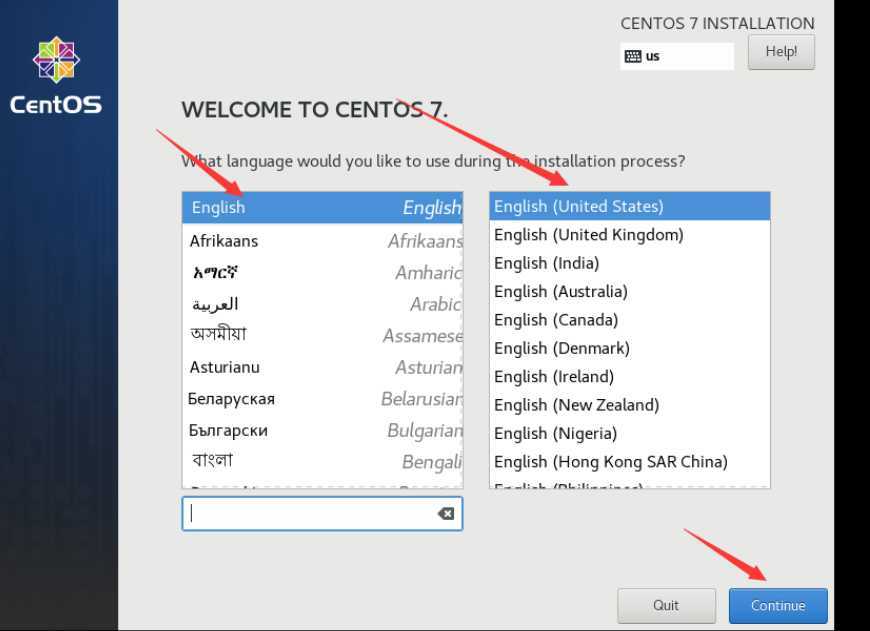Select the Arabic language row

[x=322, y=304]
